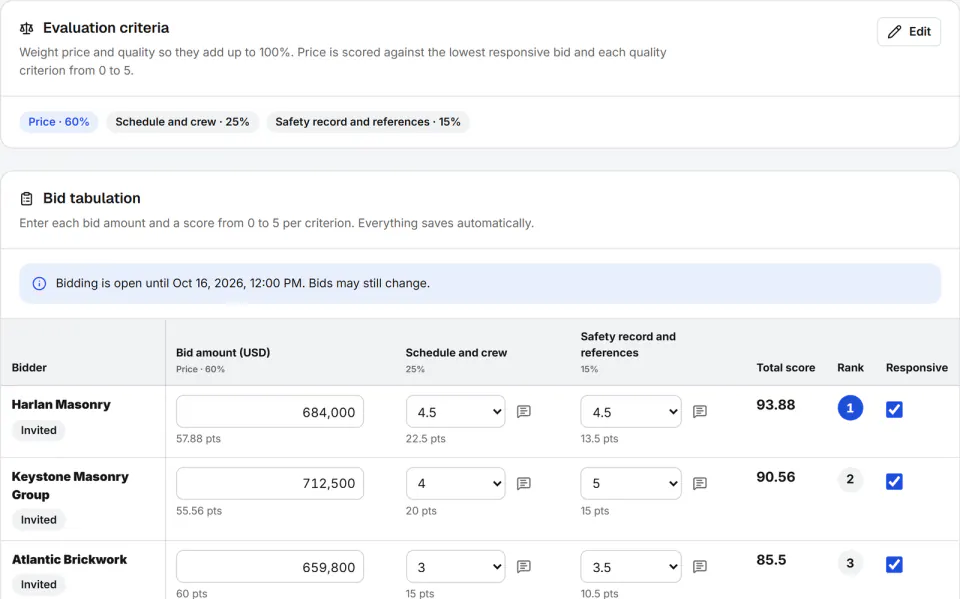
Task: Select the Schedule and crew · 25% chip
Action: point(182,122)
